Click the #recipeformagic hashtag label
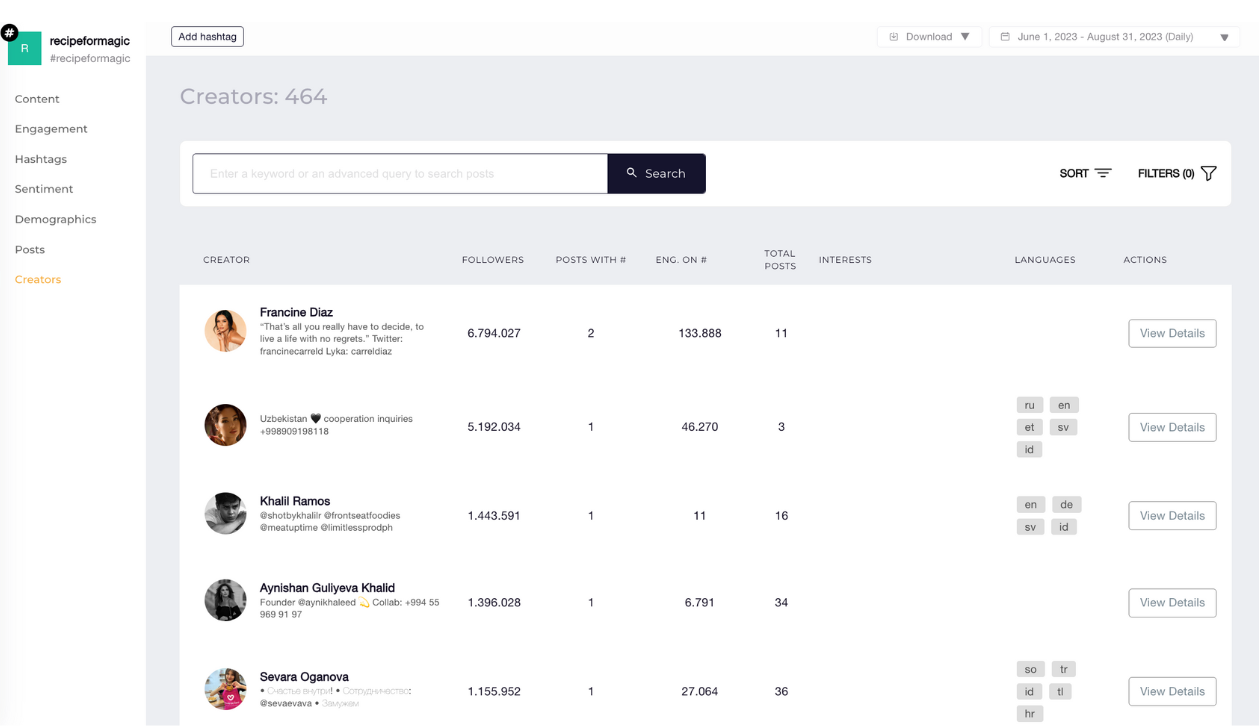 tap(90, 59)
